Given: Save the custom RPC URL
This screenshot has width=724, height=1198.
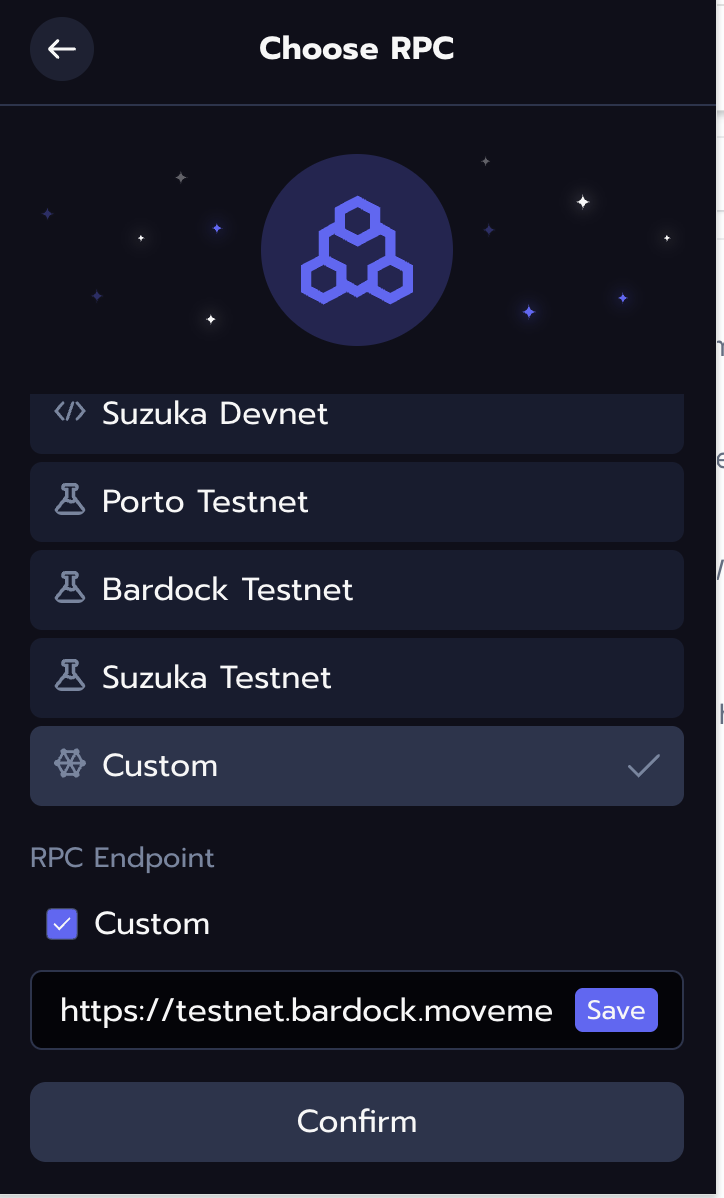Looking at the screenshot, I should [x=616, y=1010].
